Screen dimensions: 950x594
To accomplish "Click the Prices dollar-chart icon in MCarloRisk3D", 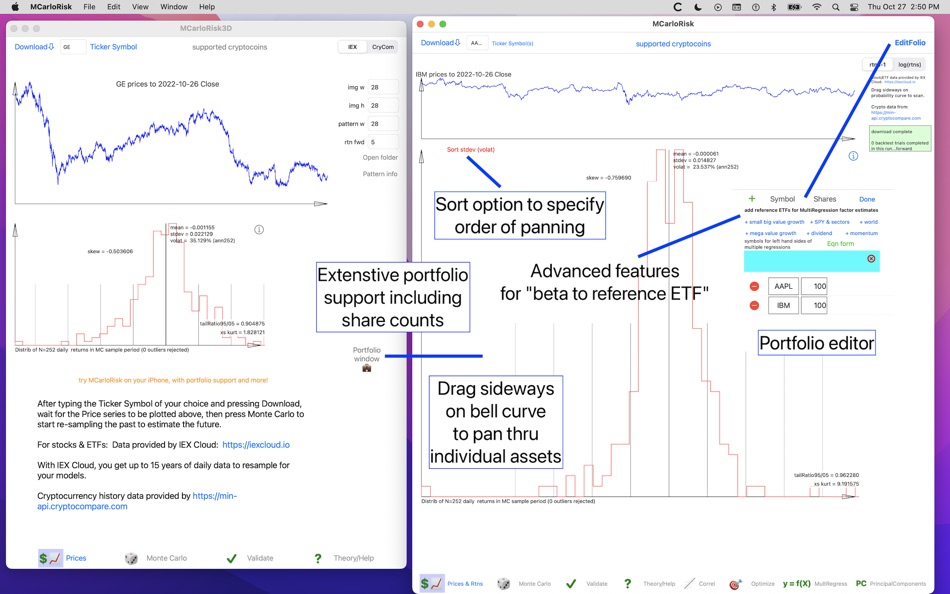I will tap(50, 558).
